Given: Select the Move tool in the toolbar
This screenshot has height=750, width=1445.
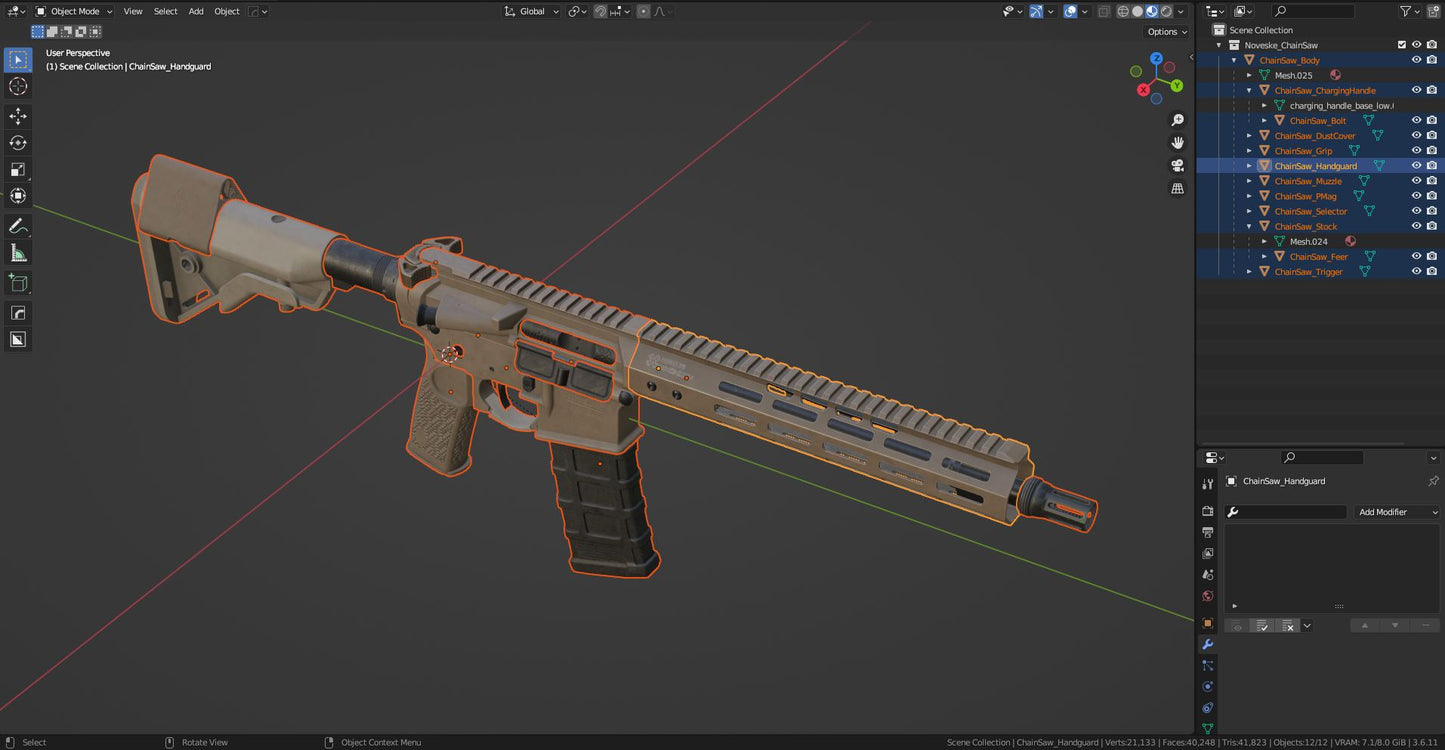Looking at the screenshot, I should point(18,116).
